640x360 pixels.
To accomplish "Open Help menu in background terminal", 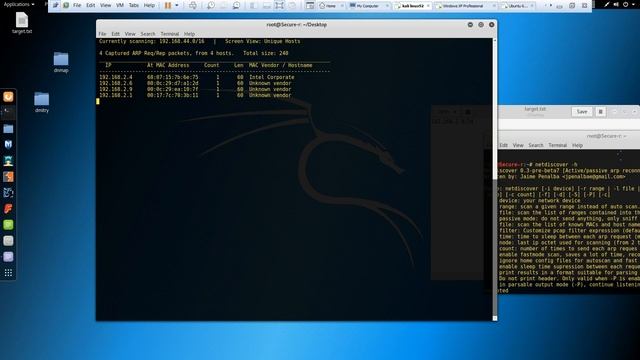I will (577, 145).
